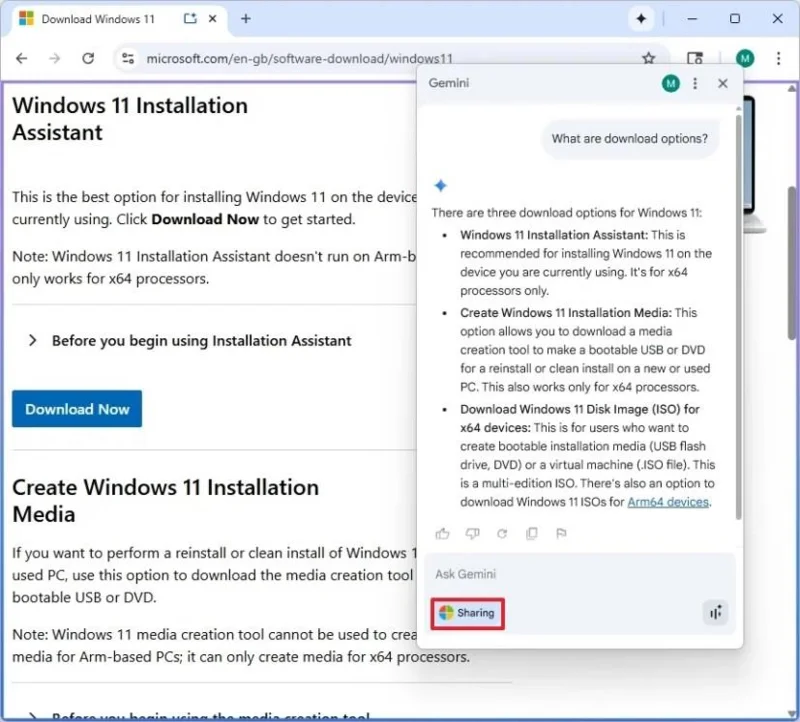Click the Windows 11 Installation Assistant heading
This screenshot has height=722, width=800.
coord(130,119)
